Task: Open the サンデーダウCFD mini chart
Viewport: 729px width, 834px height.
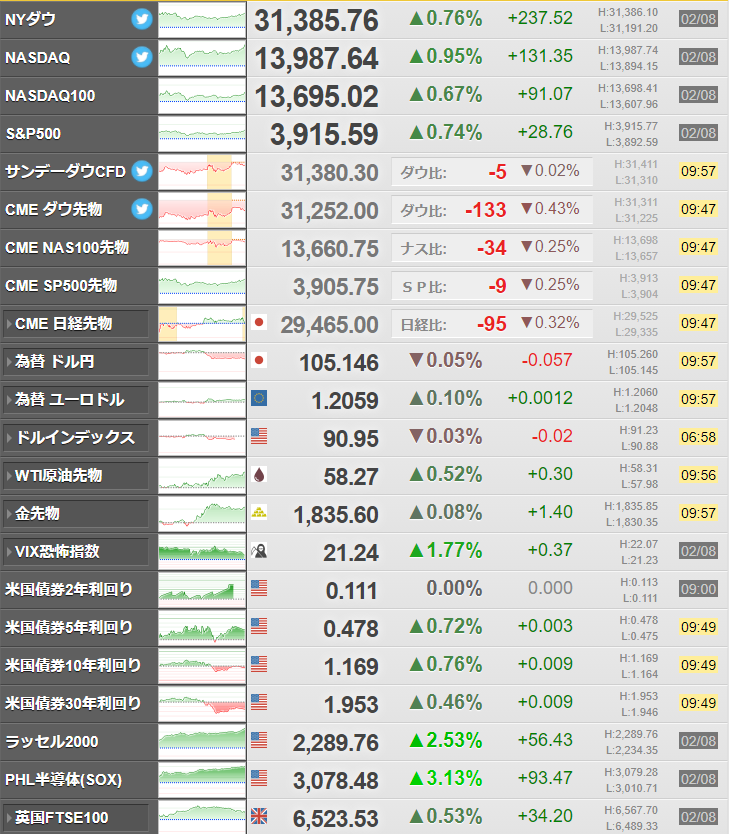Action: [x=202, y=172]
